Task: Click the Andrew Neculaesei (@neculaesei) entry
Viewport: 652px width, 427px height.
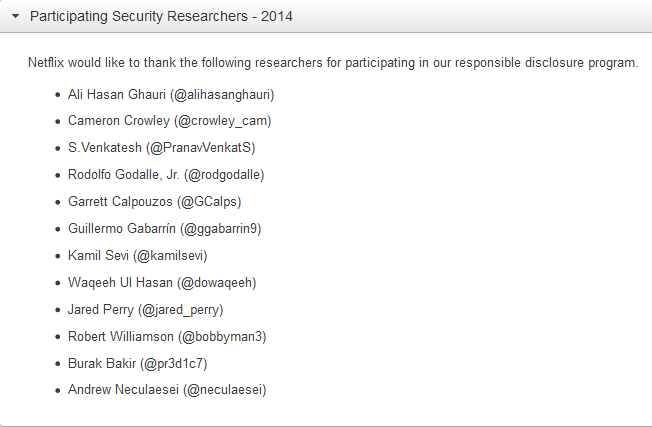Action: (167, 390)
